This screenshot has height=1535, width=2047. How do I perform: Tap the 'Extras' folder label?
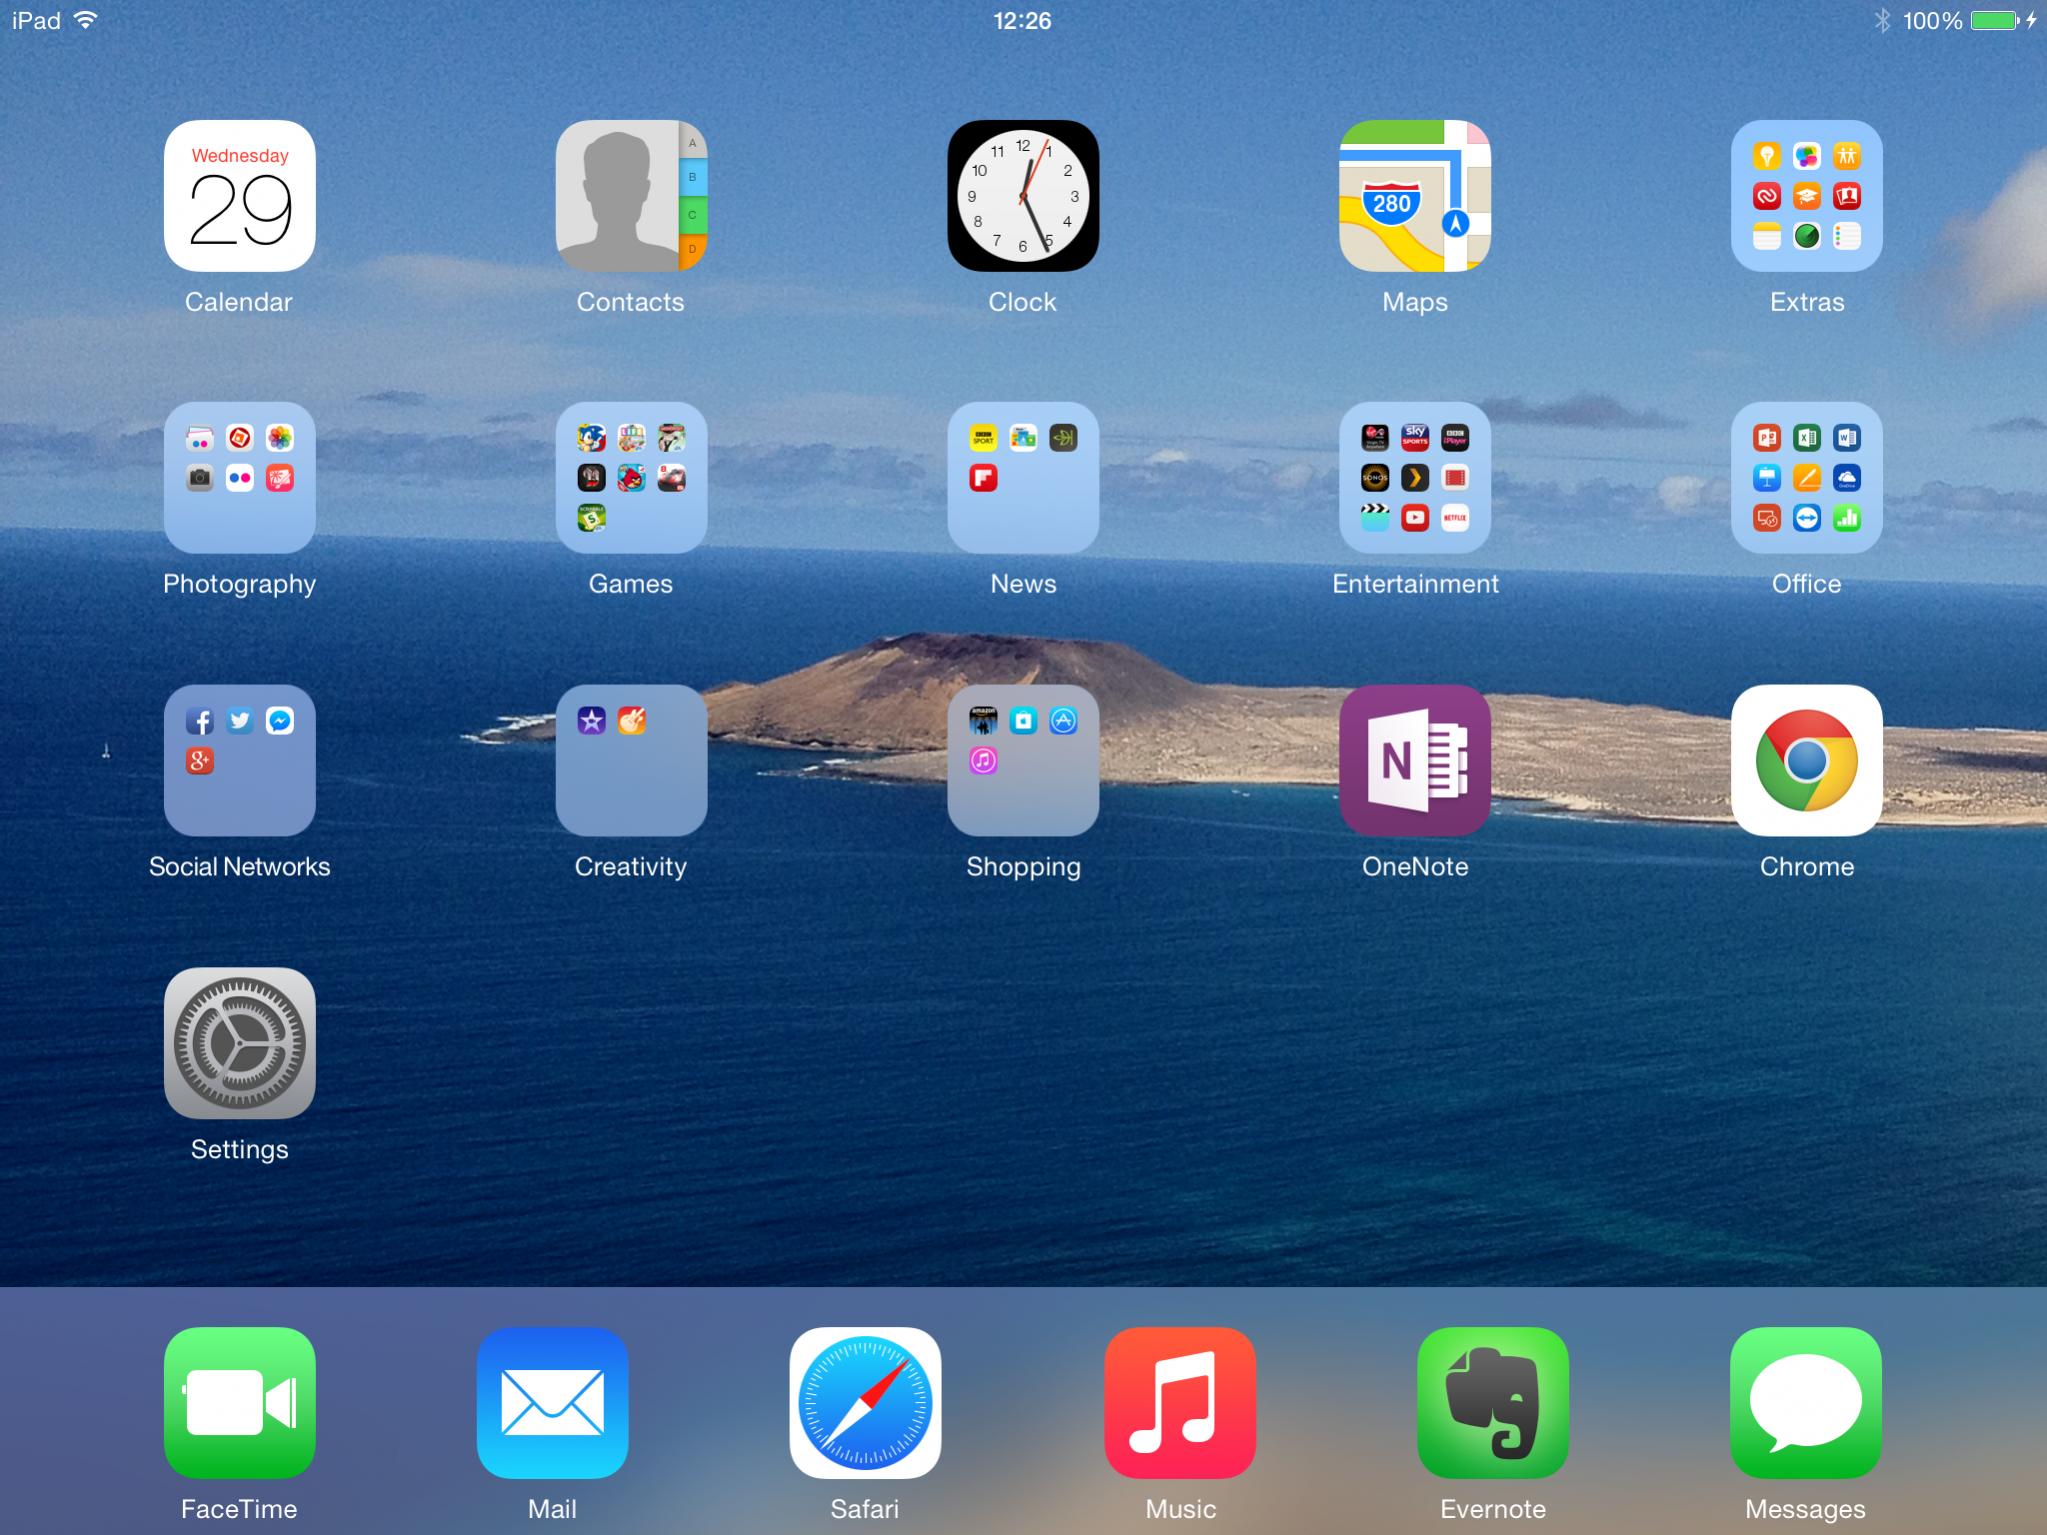pos(1807,302)
